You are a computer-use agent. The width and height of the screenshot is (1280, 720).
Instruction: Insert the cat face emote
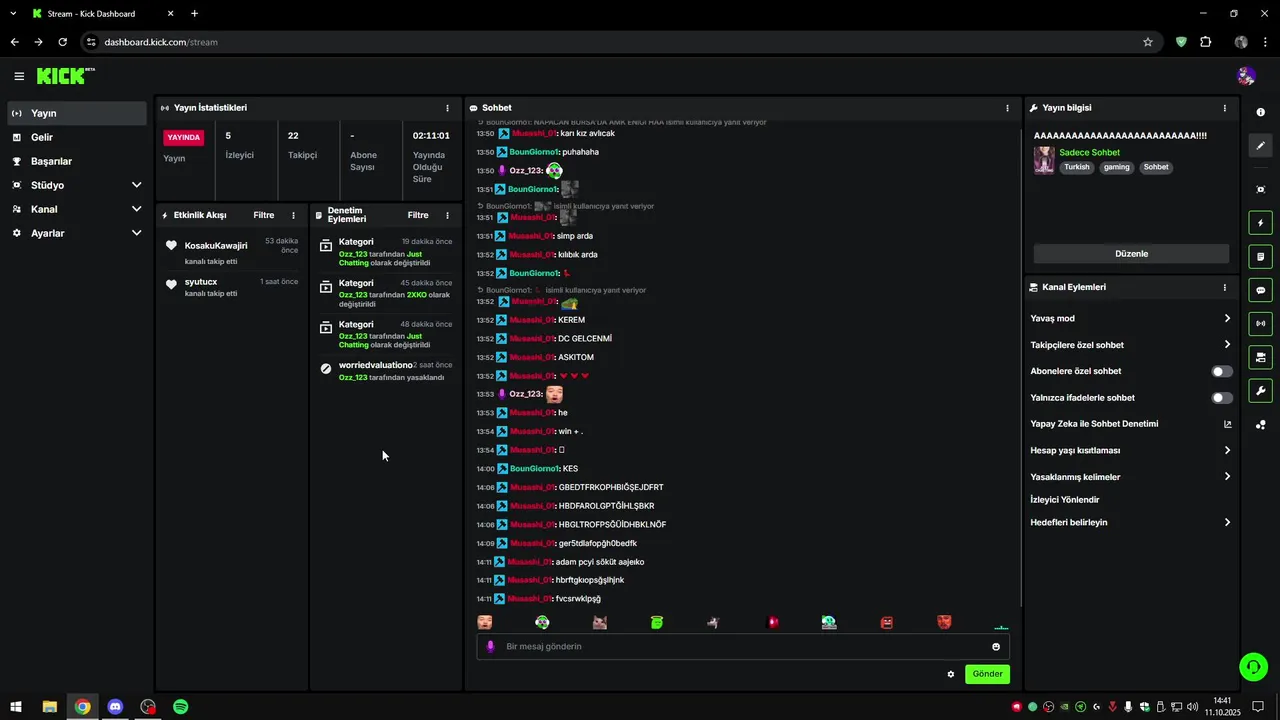[600, 622]
